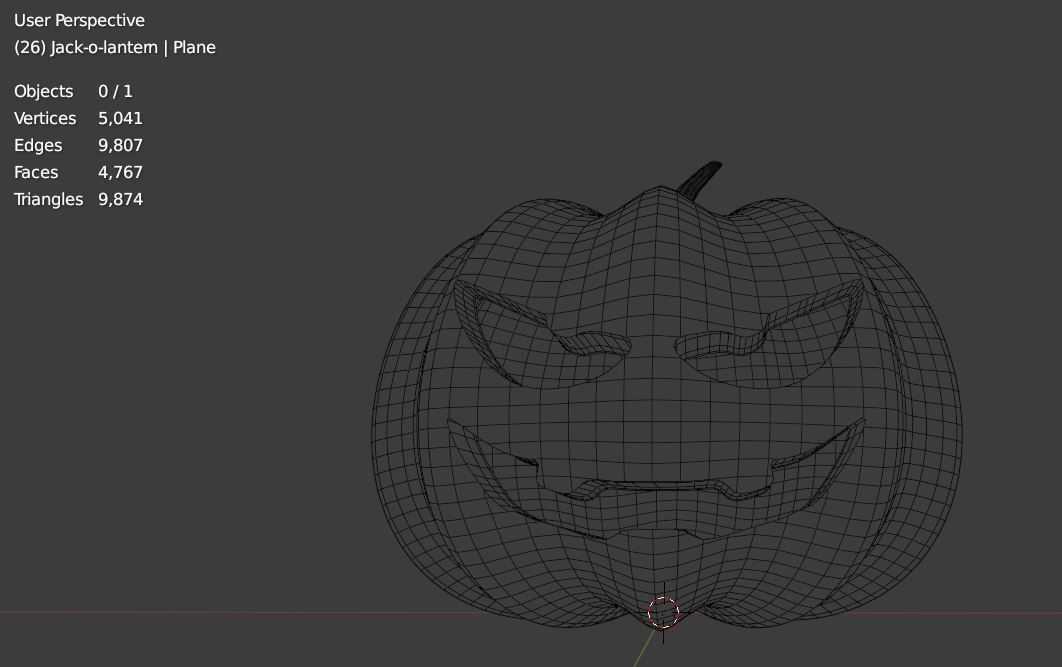Click the face count value "4,767"
Image resolution: width=1062 pixels, height=667 pixels.
point(121,173)
